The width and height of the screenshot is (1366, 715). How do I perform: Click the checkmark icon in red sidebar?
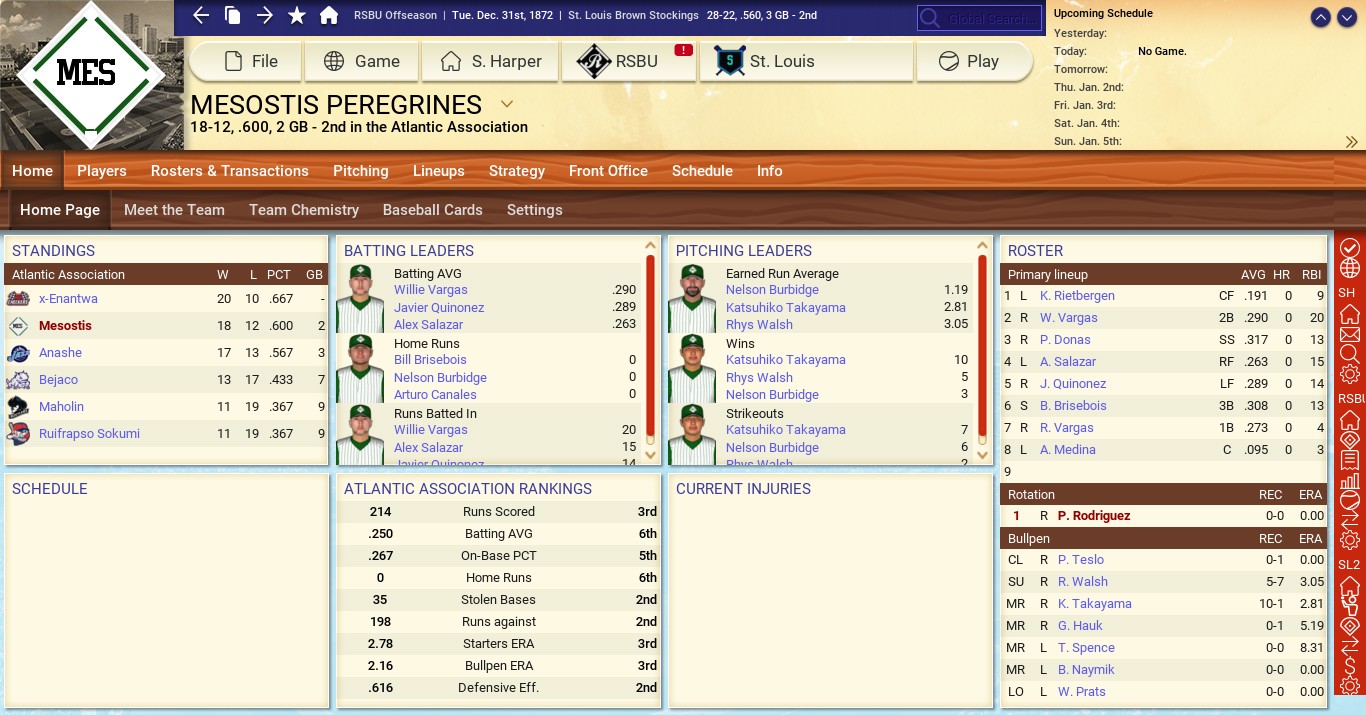coord(1350,247)
